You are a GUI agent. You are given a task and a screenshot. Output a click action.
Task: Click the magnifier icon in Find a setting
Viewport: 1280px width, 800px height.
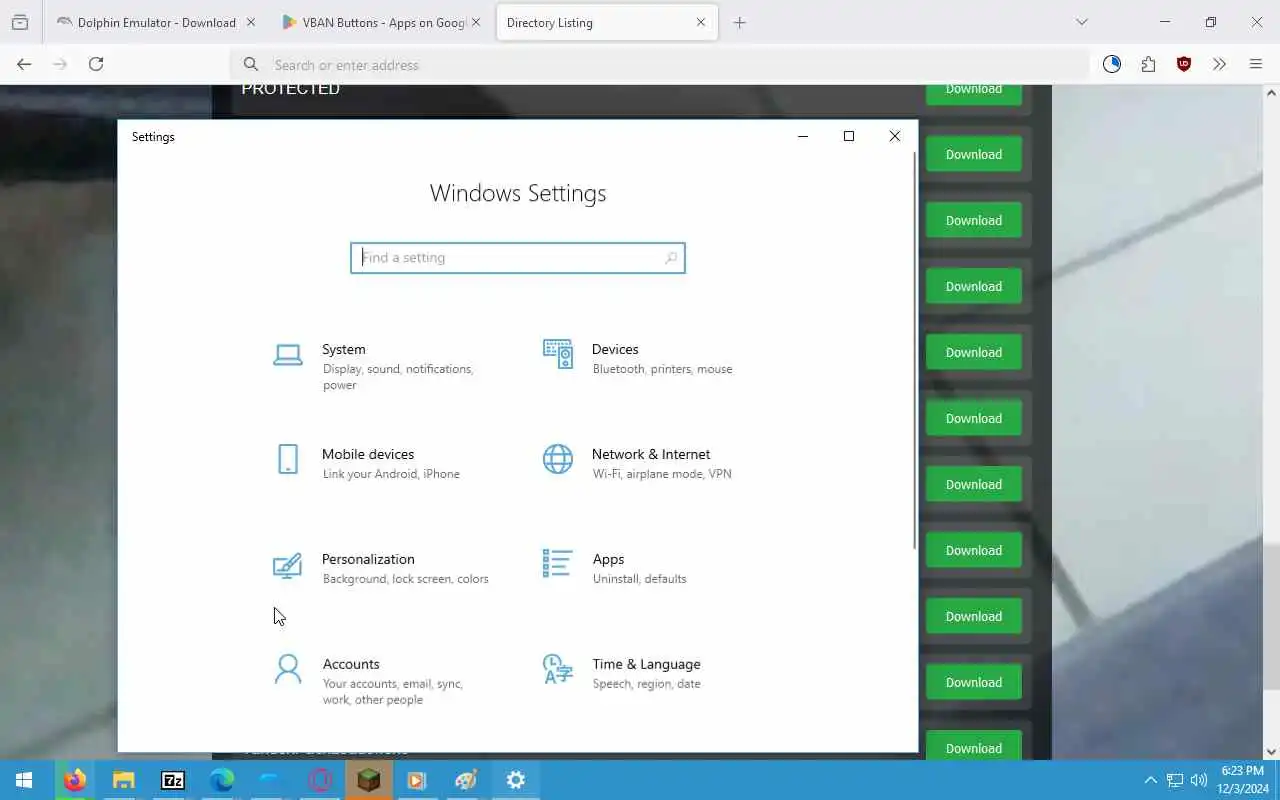(671, 258)
